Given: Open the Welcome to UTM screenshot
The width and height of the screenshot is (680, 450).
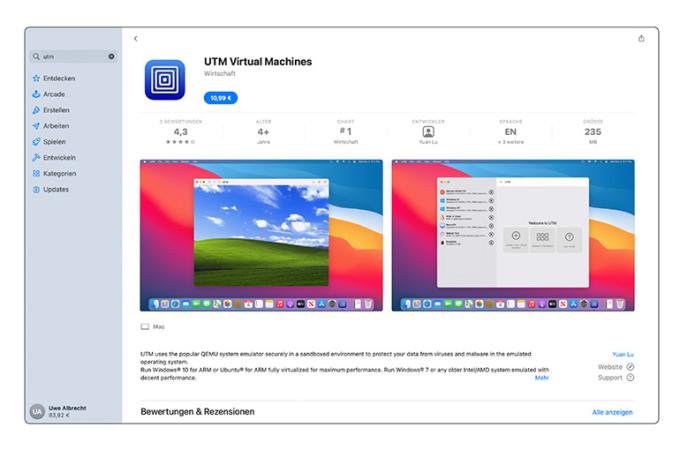Looking at the screenshot, I should pos(513,235).
